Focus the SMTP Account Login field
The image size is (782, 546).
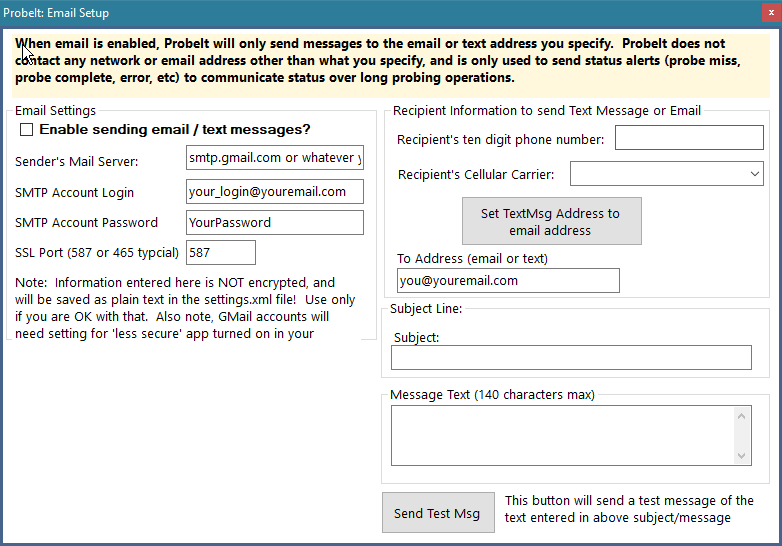275,192
